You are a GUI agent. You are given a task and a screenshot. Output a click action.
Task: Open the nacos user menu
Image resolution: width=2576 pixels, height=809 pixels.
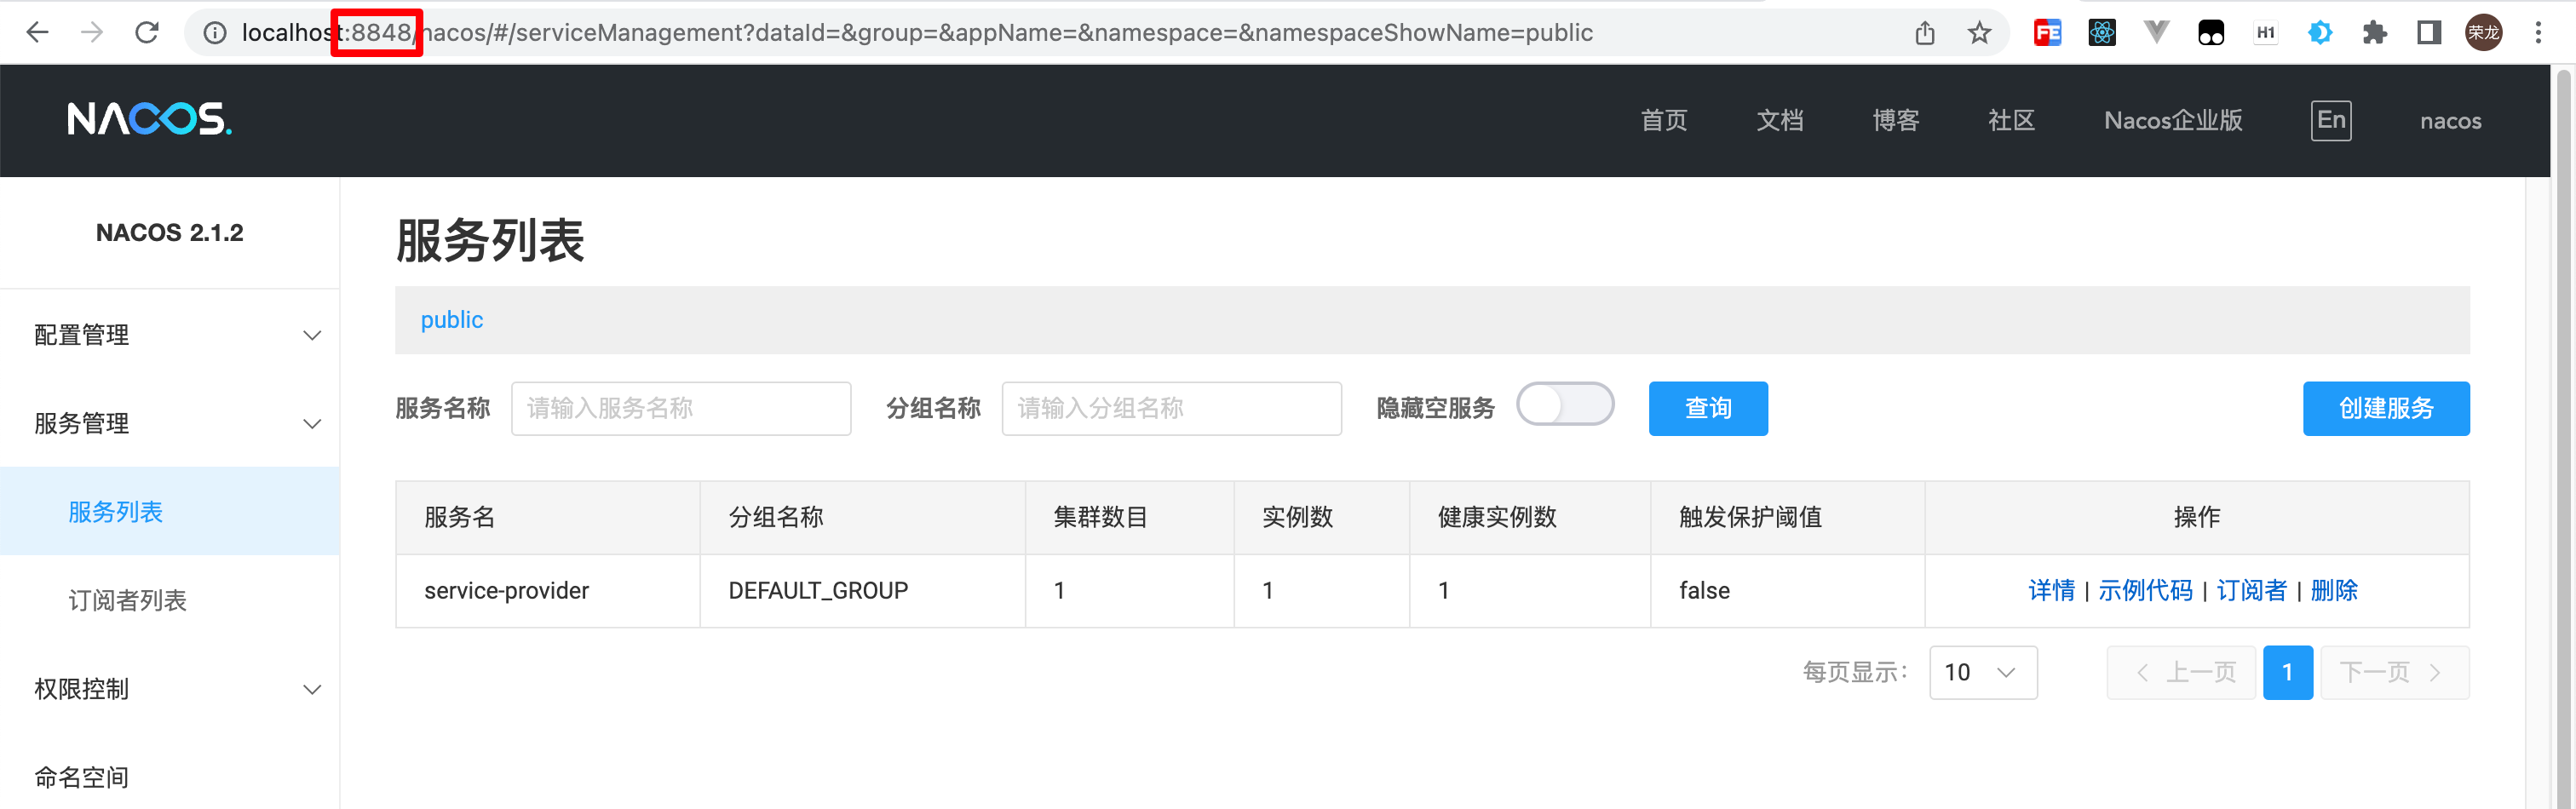click(2450, 121)
